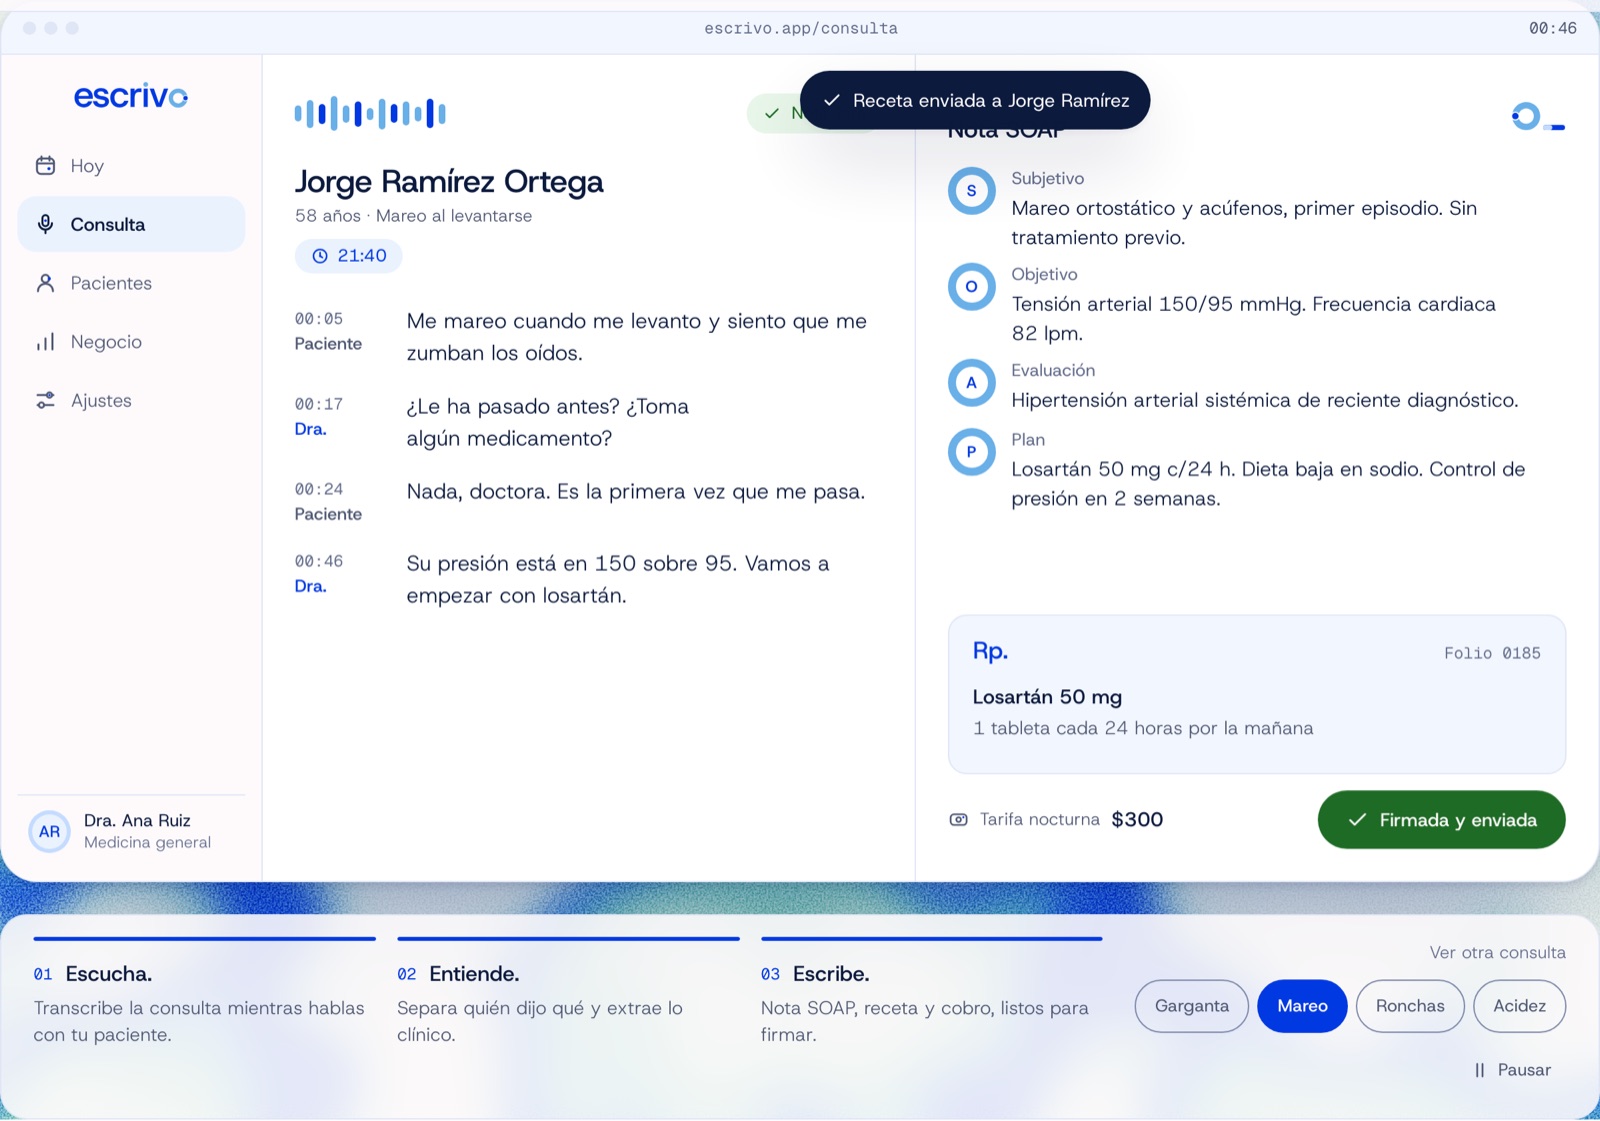Select the Mareo consultation chip

1302,1006
